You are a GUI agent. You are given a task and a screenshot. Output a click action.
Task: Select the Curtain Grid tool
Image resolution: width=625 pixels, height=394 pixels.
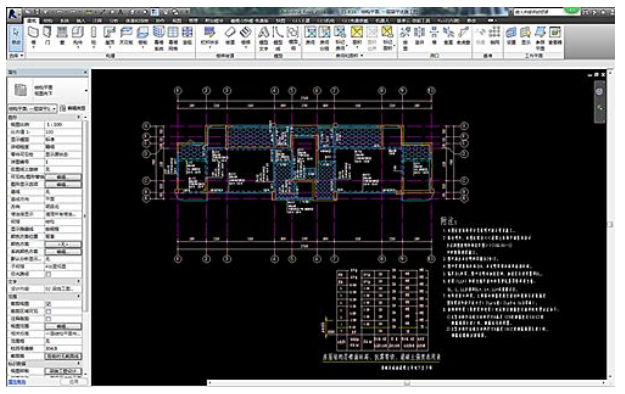(x=173, y=38)
